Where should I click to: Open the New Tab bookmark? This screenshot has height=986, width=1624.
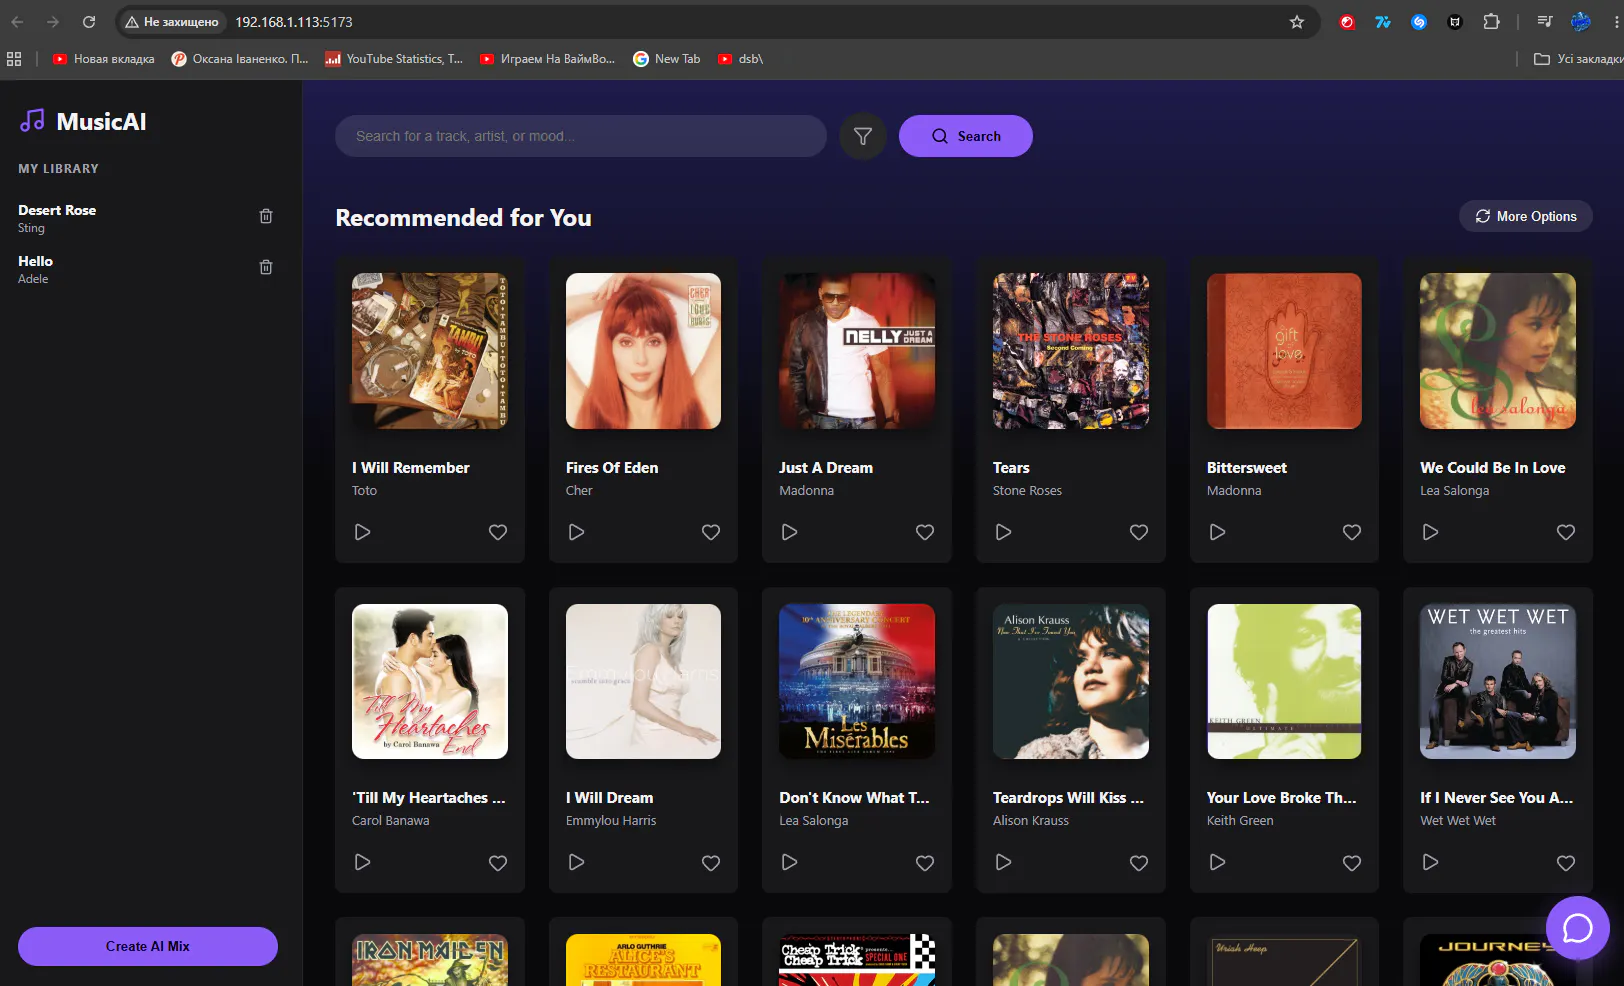point(667,59)
